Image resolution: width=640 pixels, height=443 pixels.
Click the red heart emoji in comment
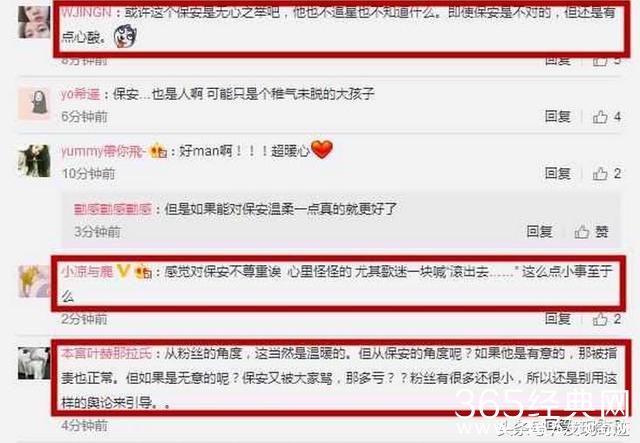point(322,149)
